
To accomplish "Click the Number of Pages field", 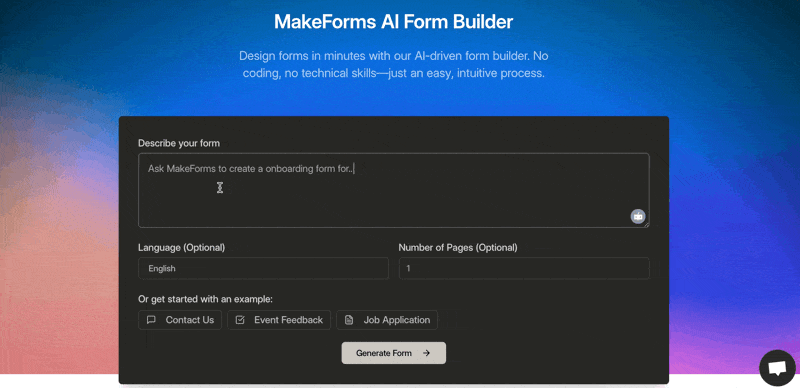I will coord(524,268).
